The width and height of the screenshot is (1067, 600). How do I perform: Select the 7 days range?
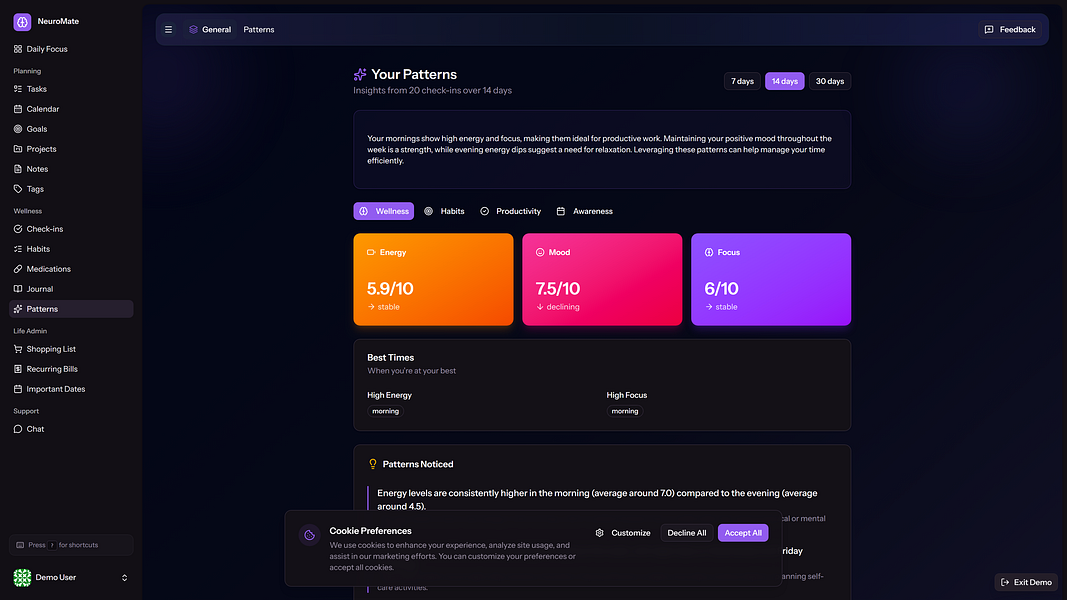coord(742,81)
